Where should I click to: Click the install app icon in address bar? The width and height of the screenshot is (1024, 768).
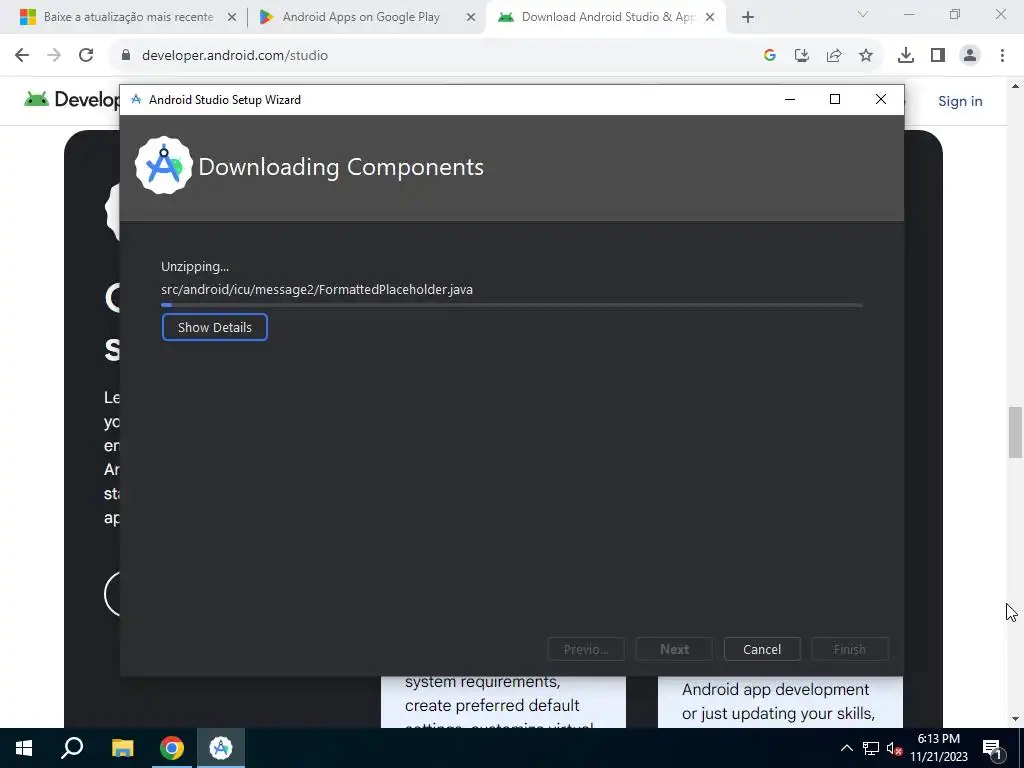pos(801,56)
